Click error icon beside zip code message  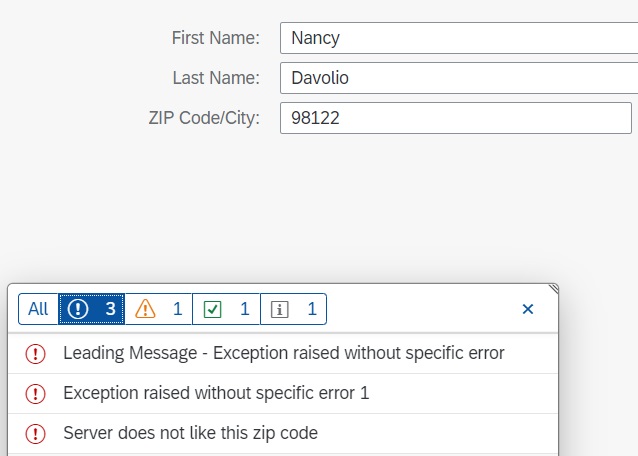(35, 433)
